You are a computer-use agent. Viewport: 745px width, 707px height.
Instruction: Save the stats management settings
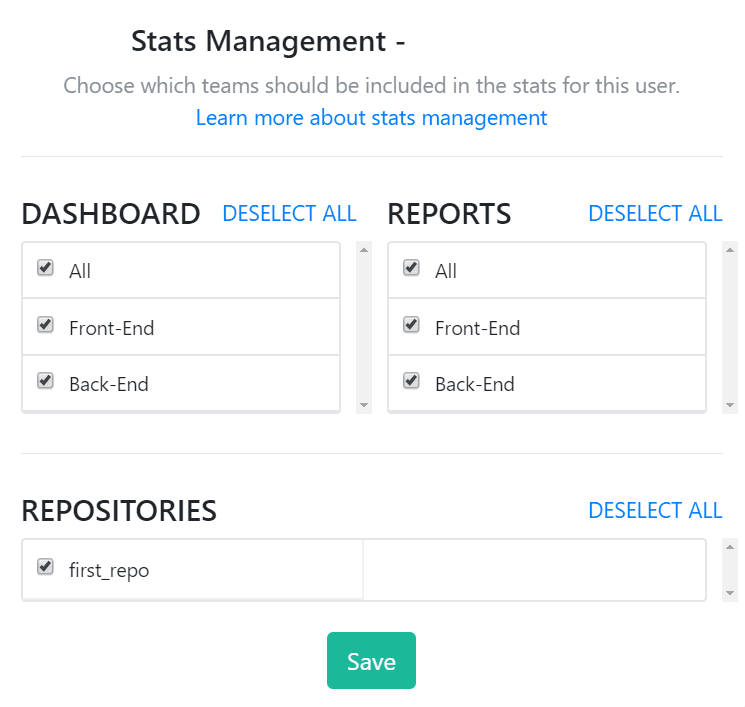(x=371, y=660)
